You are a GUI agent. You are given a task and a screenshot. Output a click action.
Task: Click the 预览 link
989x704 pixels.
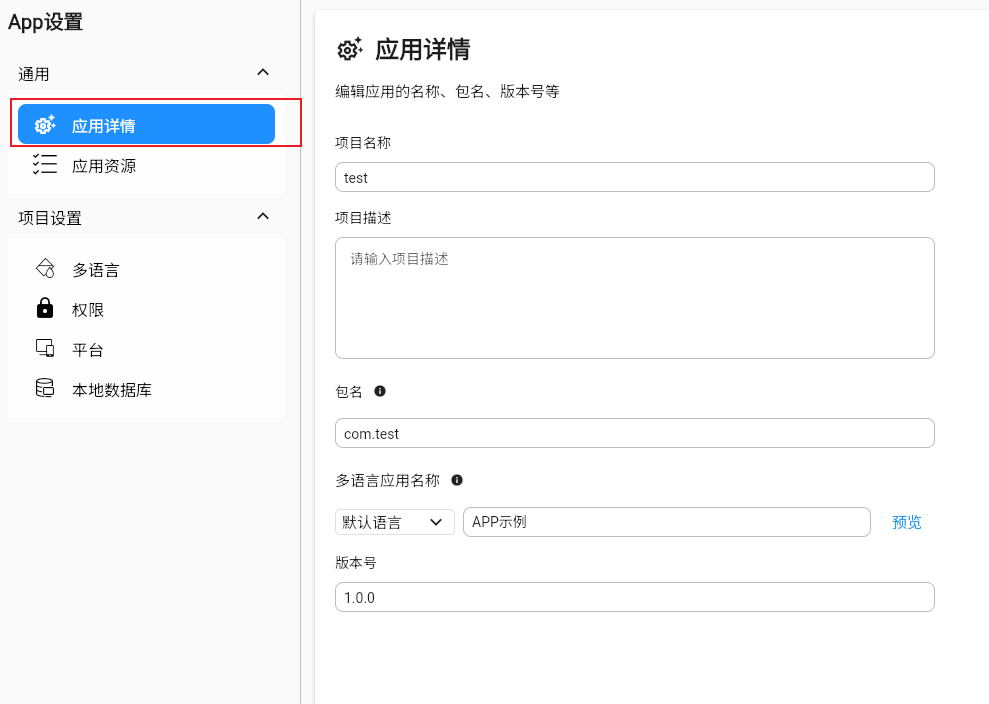906,522
